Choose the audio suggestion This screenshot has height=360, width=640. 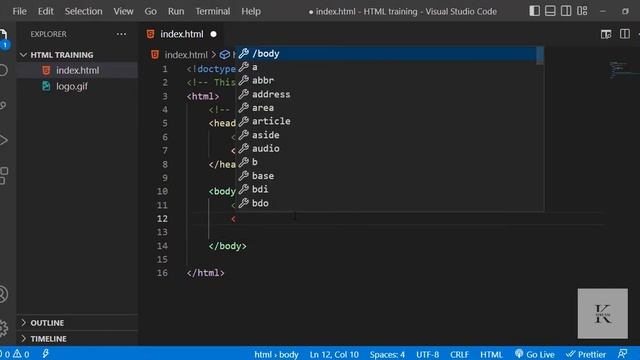point(387,149)
